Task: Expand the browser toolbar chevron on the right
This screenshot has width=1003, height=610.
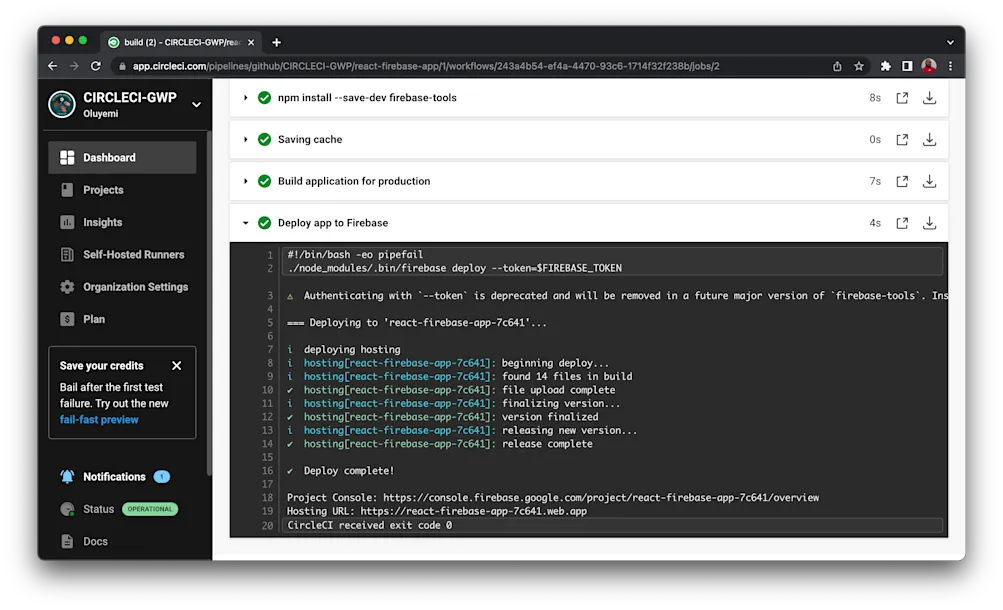Action: [x=948, y=42]
